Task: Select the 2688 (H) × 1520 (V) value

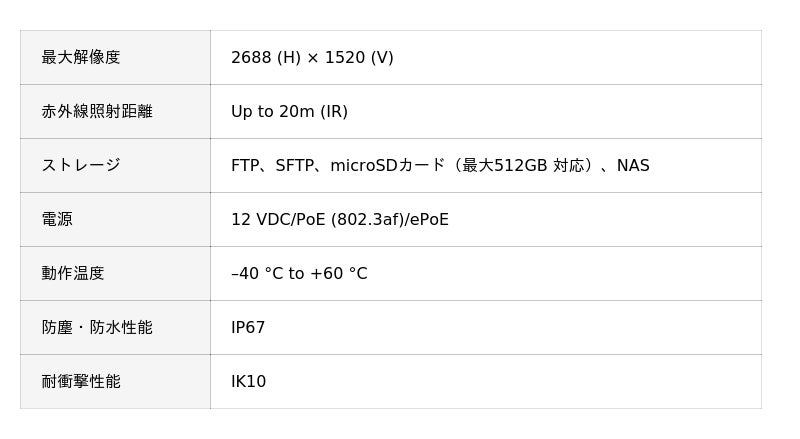Action: 312,57
